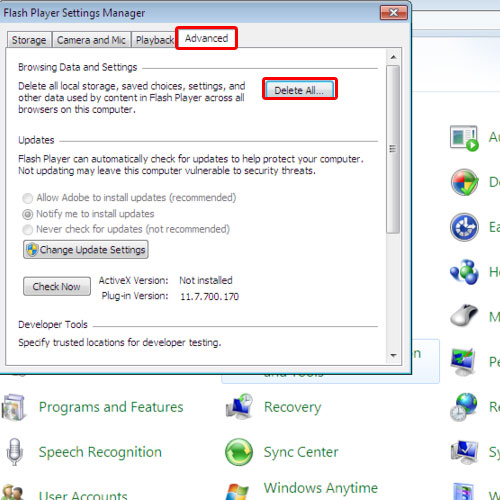Click the Ease of Access clock icon
This screenshot has height=500, width=500.
[464, 227]
